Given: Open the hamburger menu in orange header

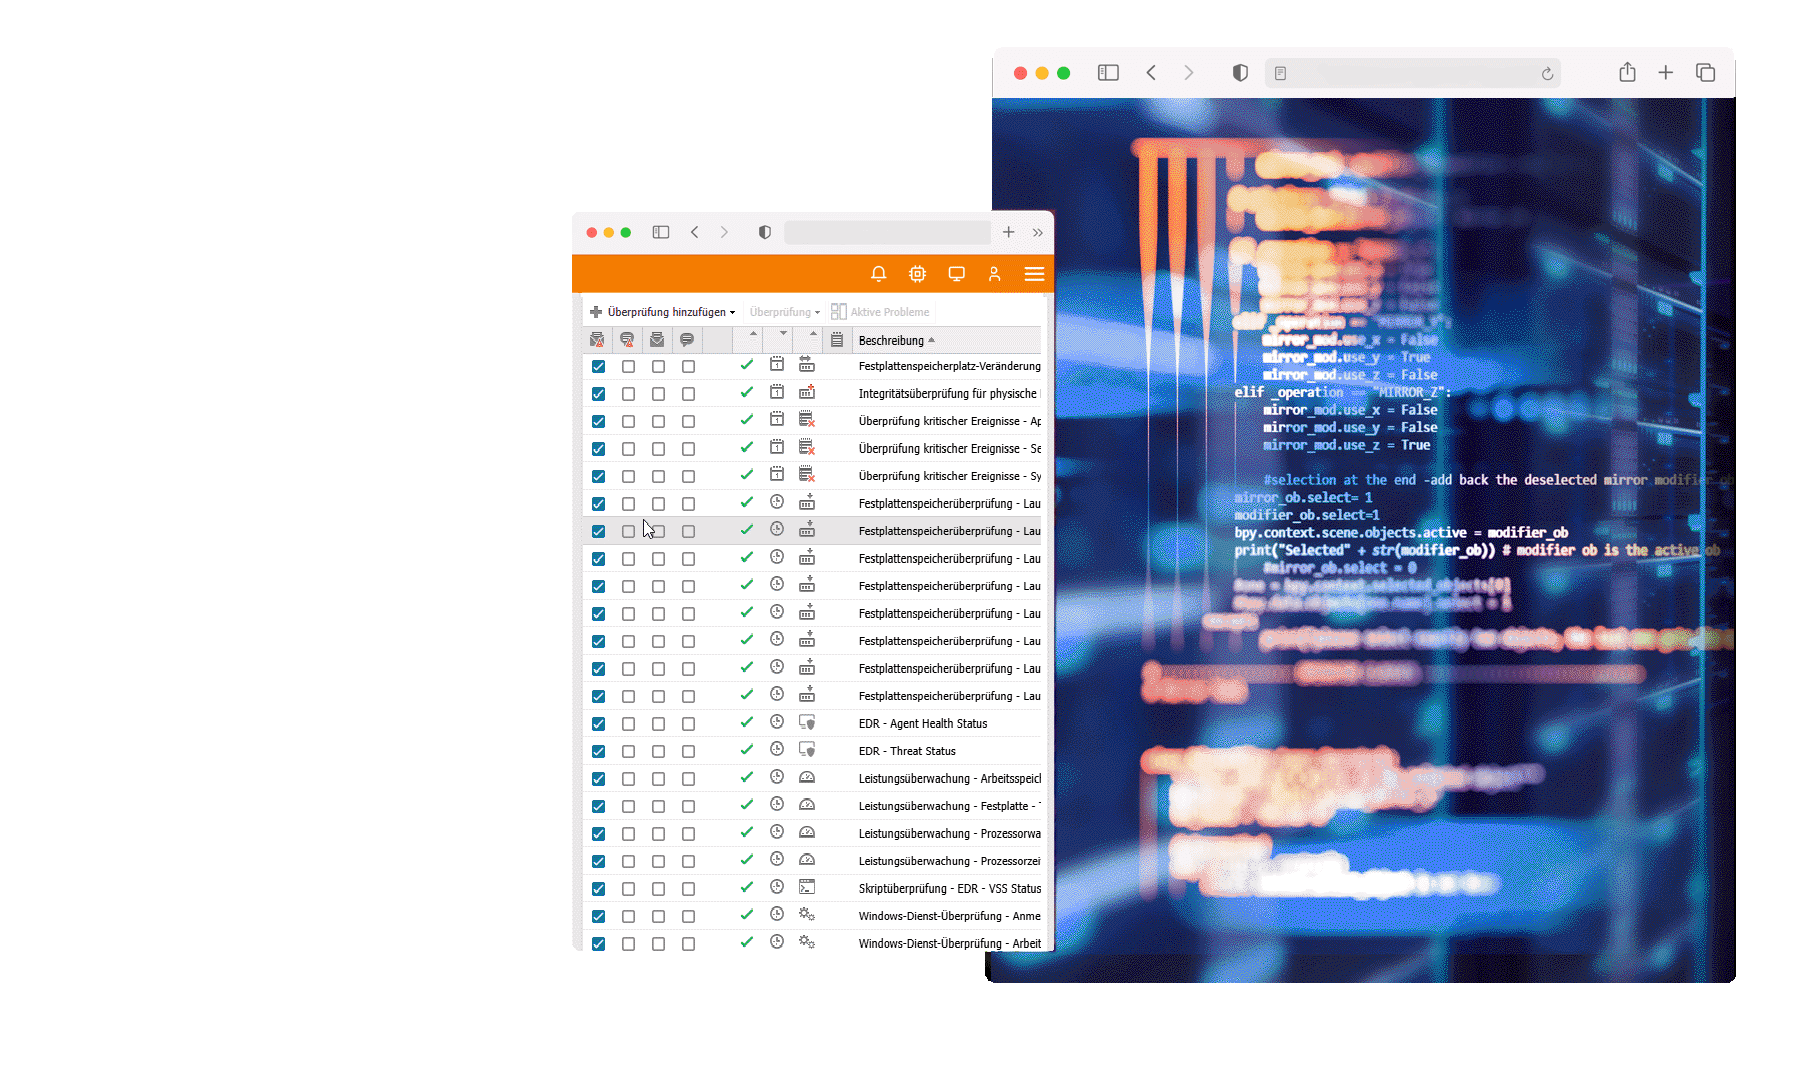Looking at the screenshot, I should click(1034, 274).
